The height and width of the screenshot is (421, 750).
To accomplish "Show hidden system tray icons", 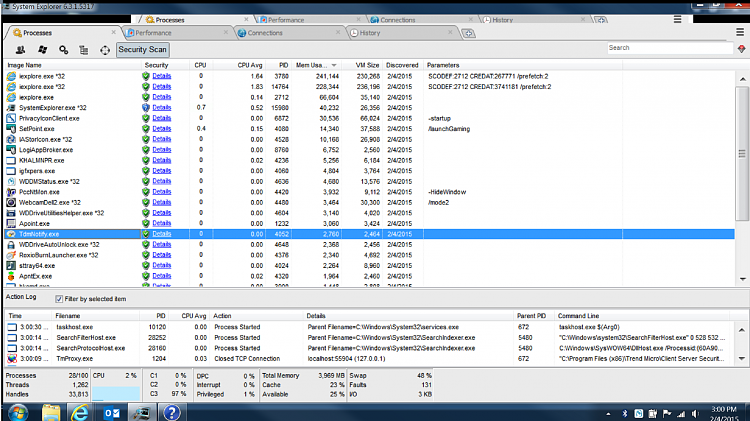I will point(608,414).
